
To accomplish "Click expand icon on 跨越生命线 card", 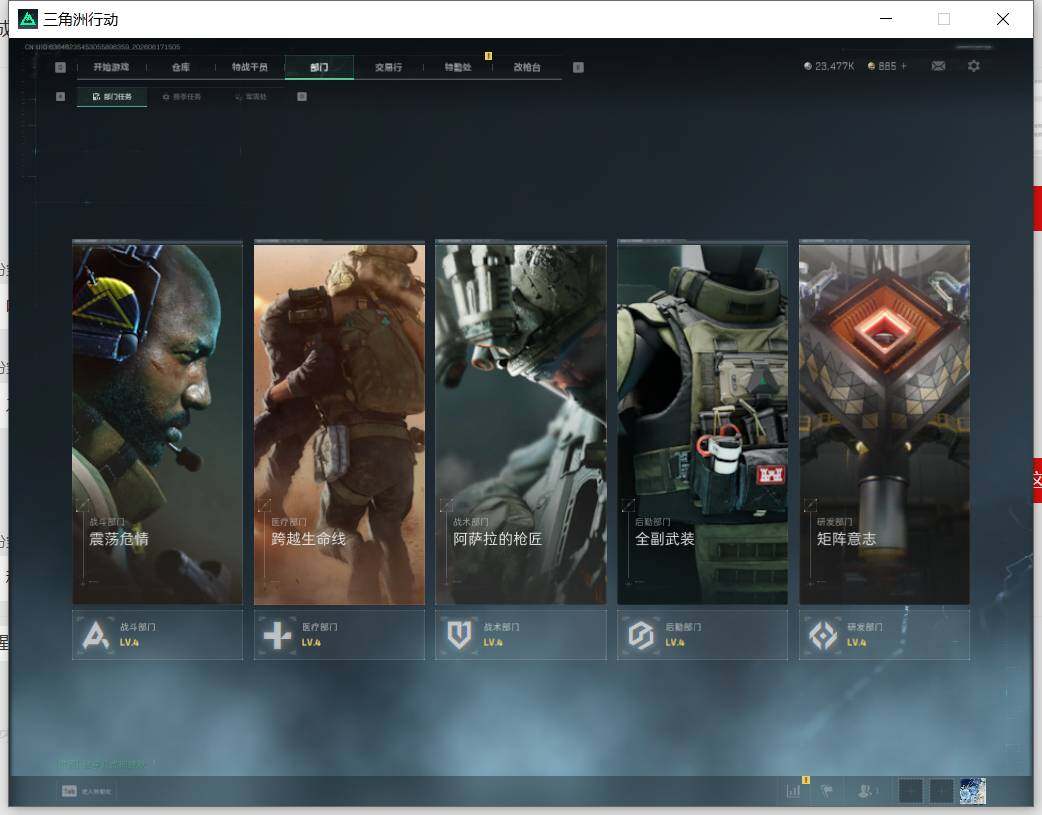I will 264,505.
